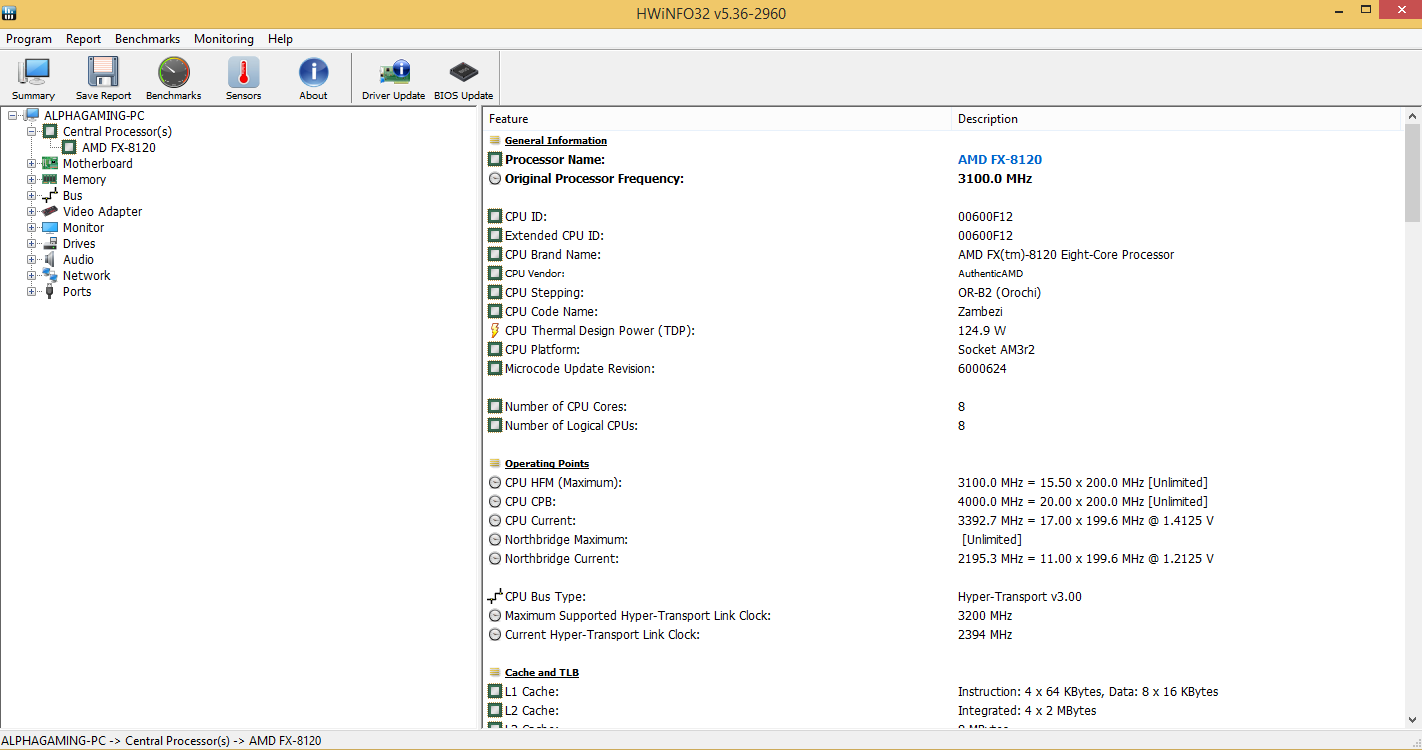Click the status bar path text

point(162,740)
